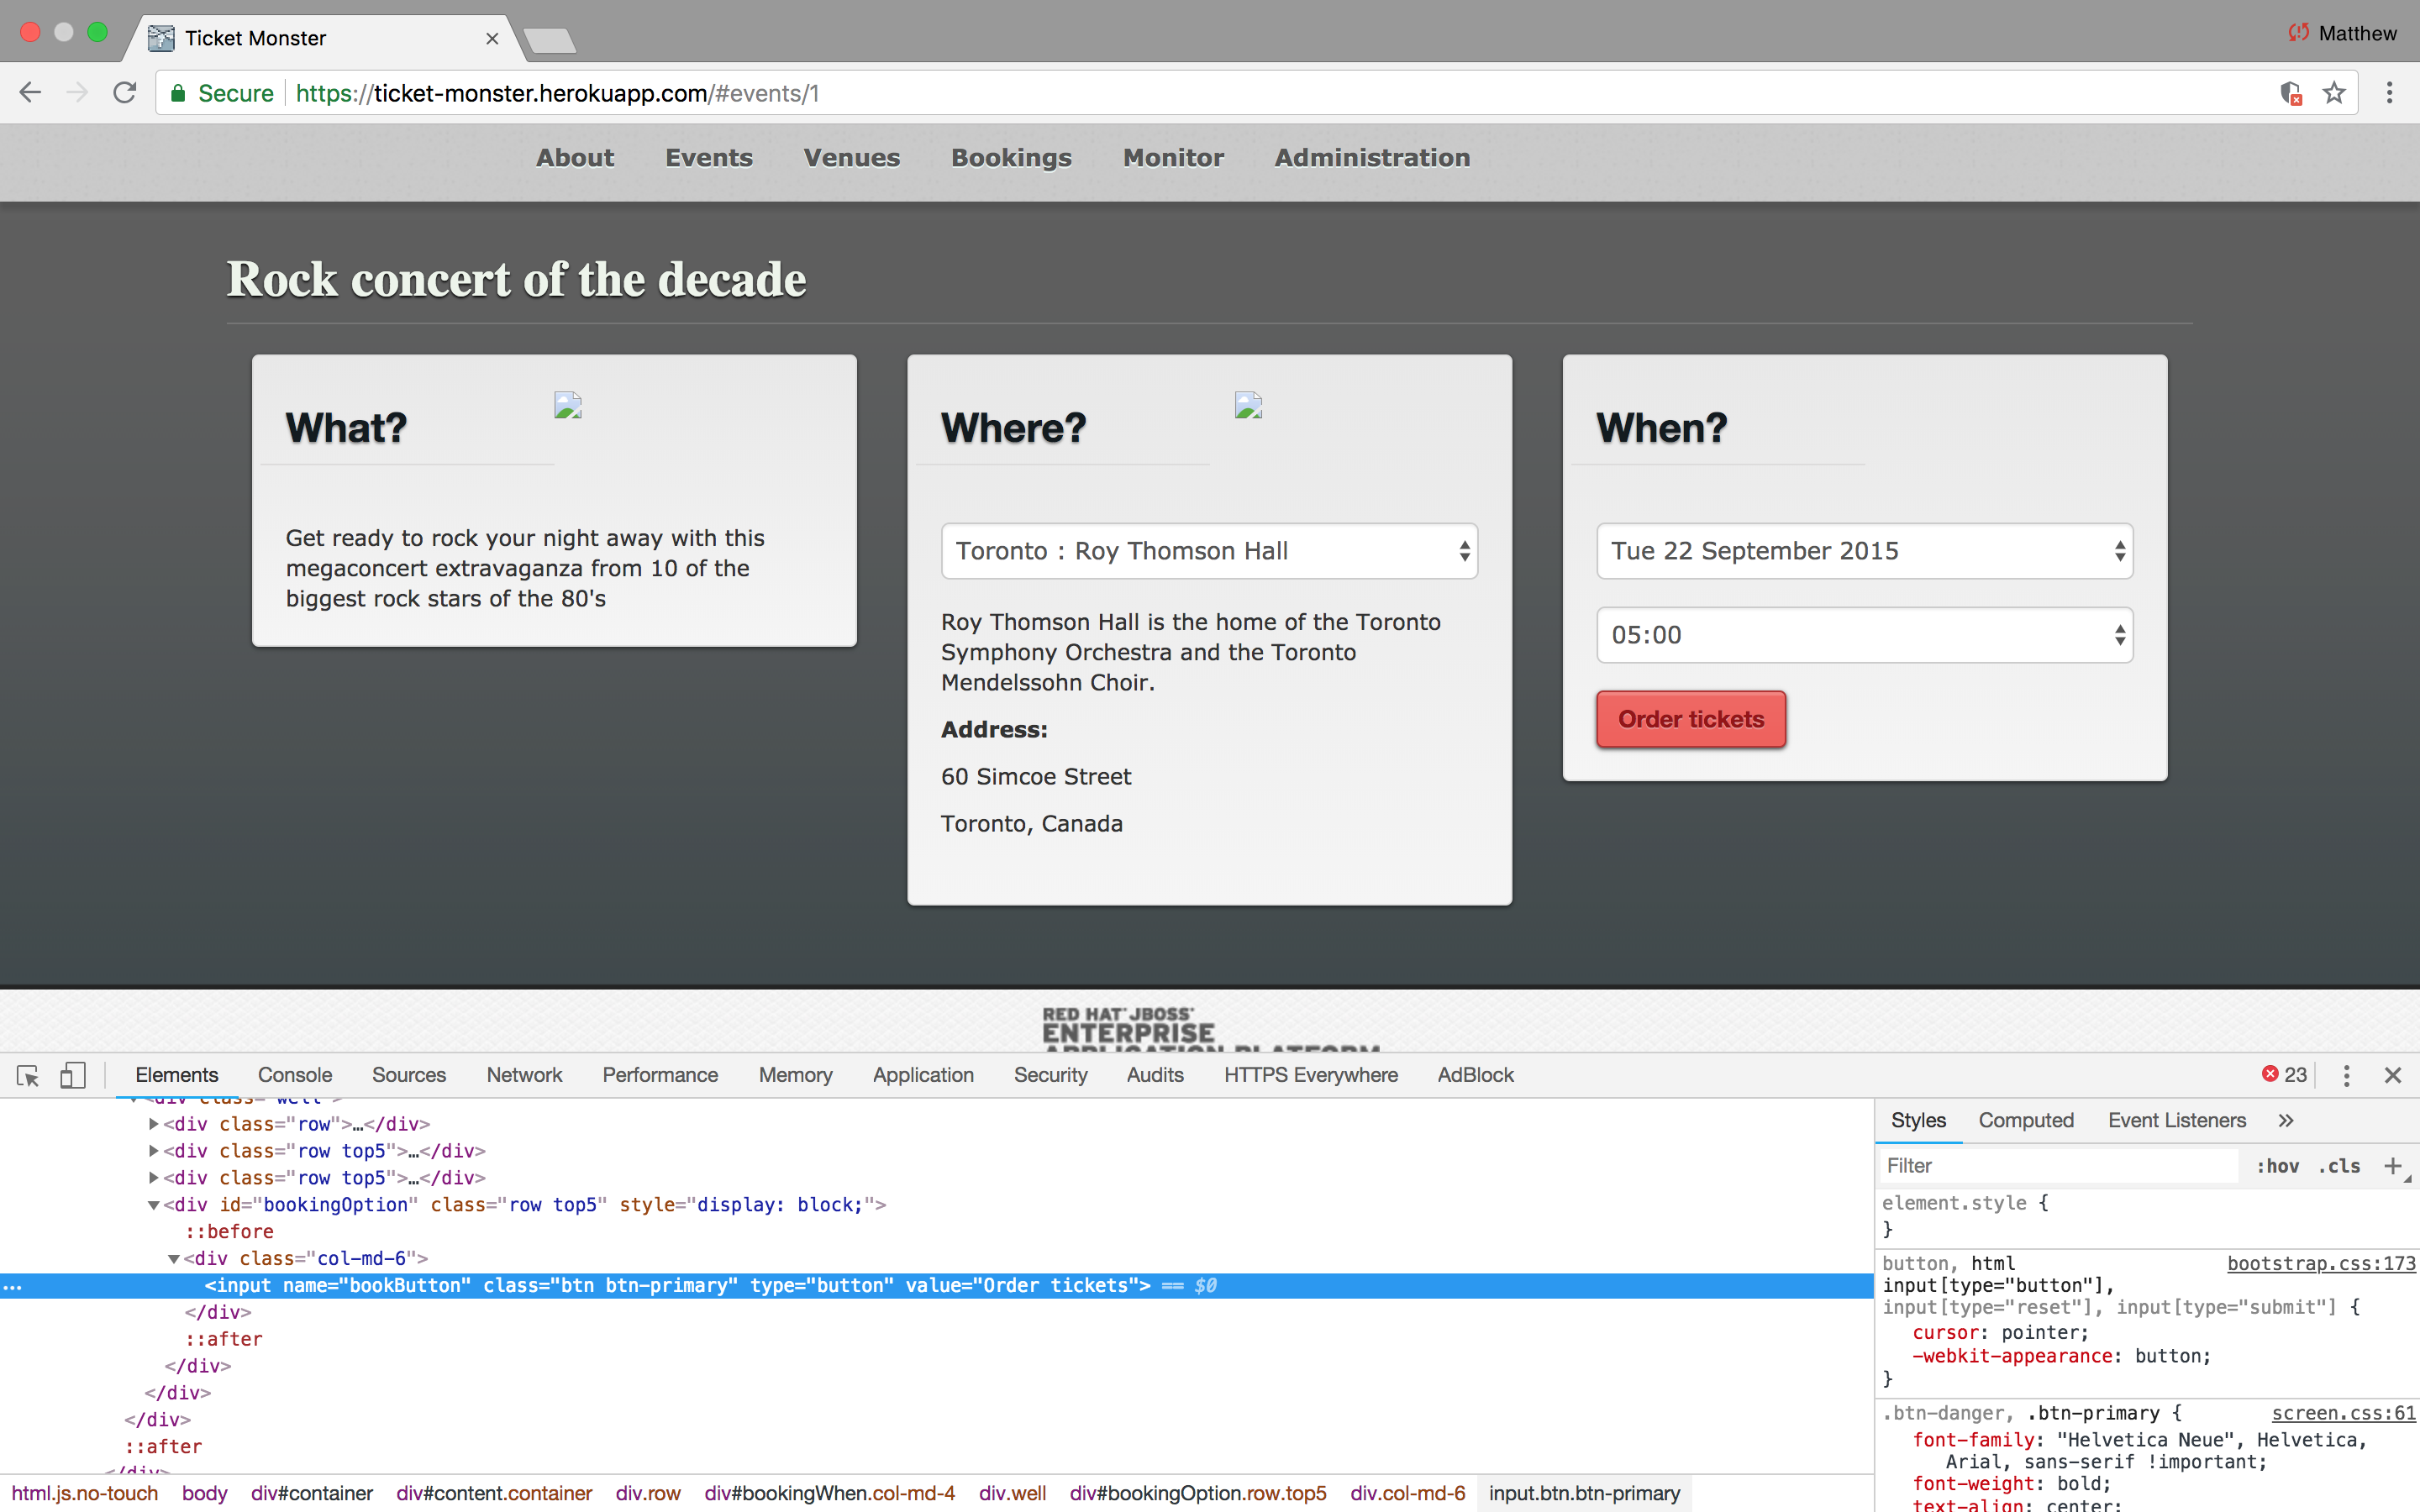Toggle the :hov element state panel
Image resolution: width=2420 pixels, height=1512 pixels.
coord(2277,1166)
